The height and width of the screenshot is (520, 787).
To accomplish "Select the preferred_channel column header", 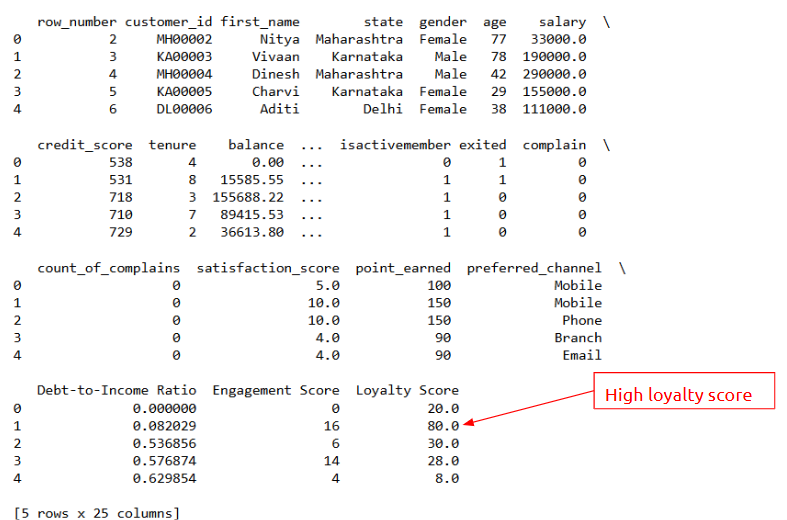I will coord(534,269).
